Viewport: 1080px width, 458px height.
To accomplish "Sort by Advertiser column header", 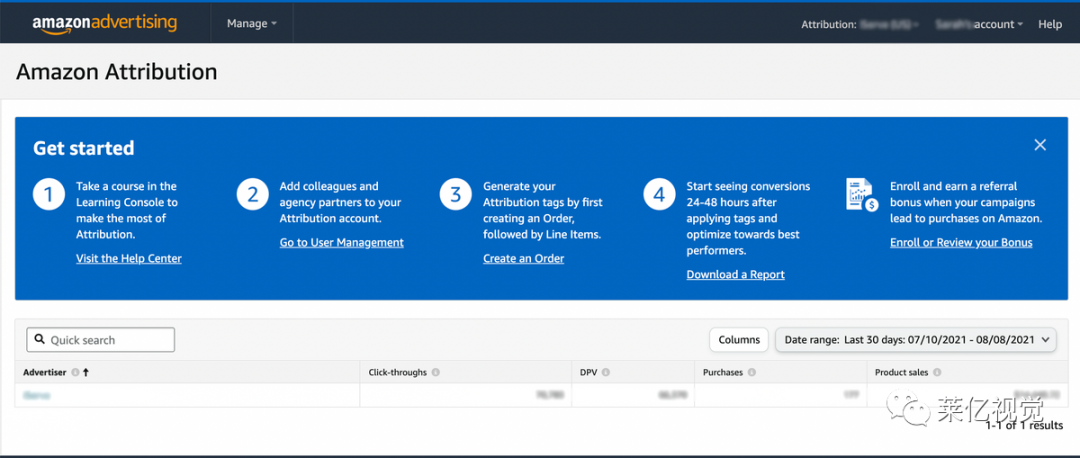I will (x=45, y=372).
